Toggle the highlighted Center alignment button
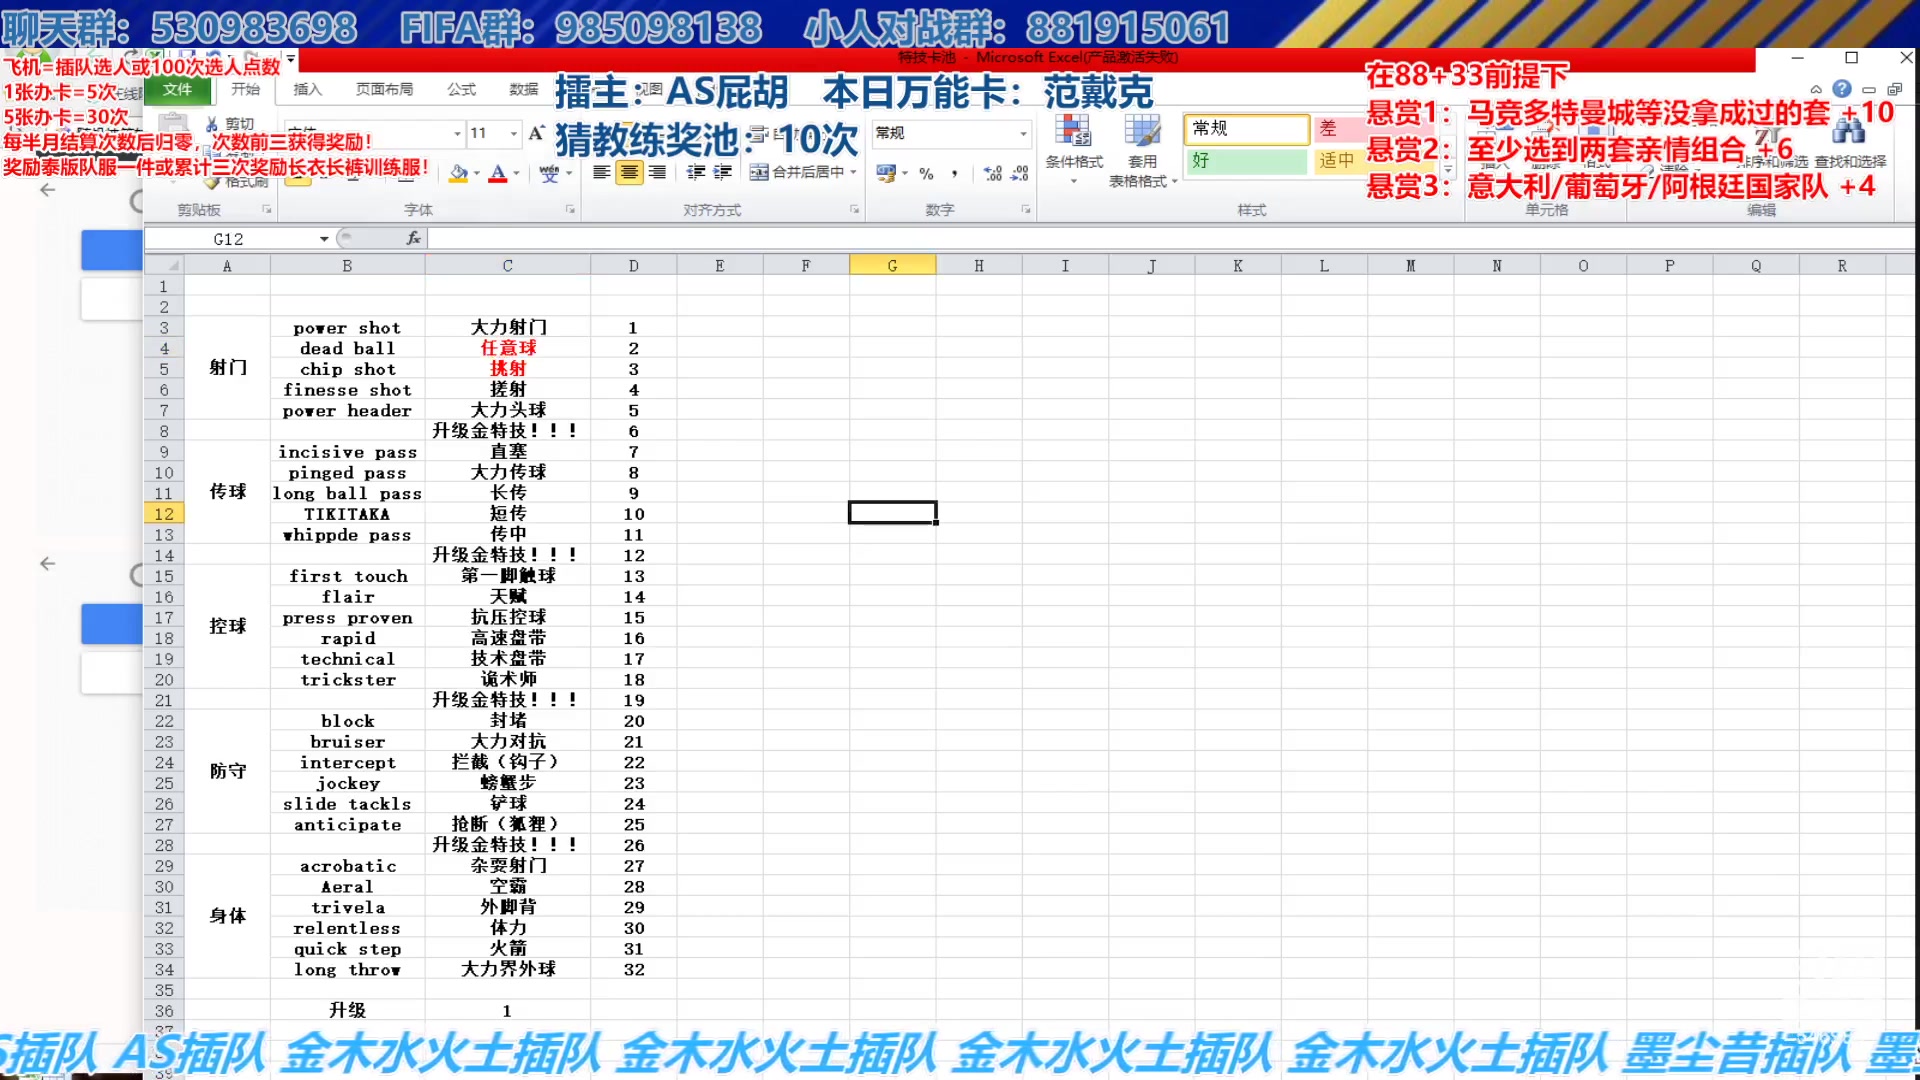 629,173
